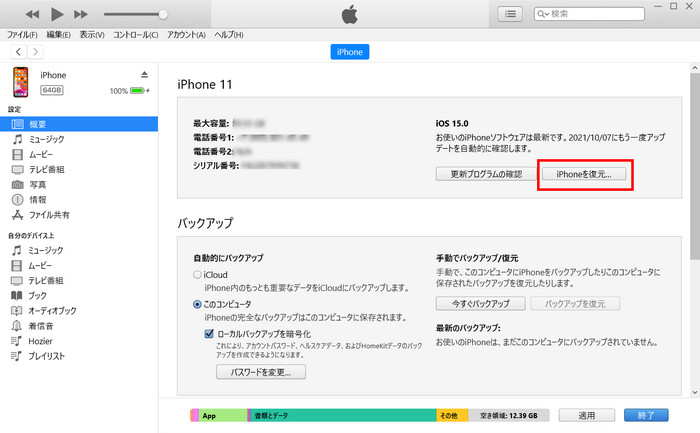Click the テレビ番組 icon under 自分のデバイス上
The height and width of the screenshot is (433, 700).
[17, 281]
